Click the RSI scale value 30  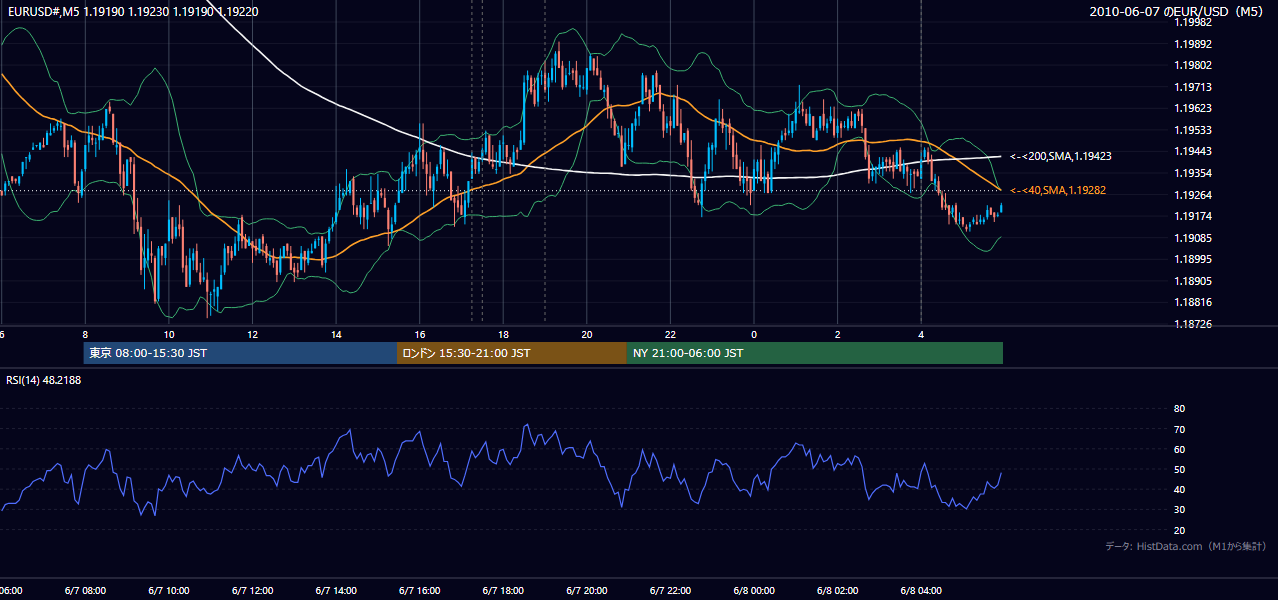[x=1179, y=510]
